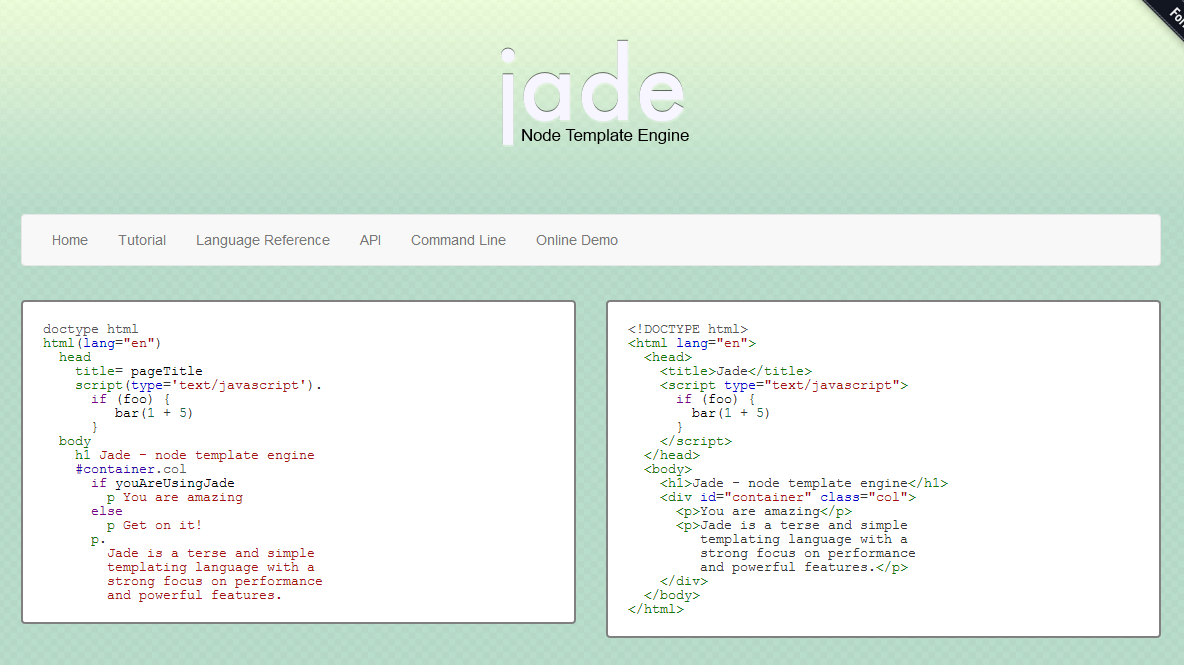Open Command Line documentation
The width and height of the screenshot is (1184, 665).
point(458,240)
